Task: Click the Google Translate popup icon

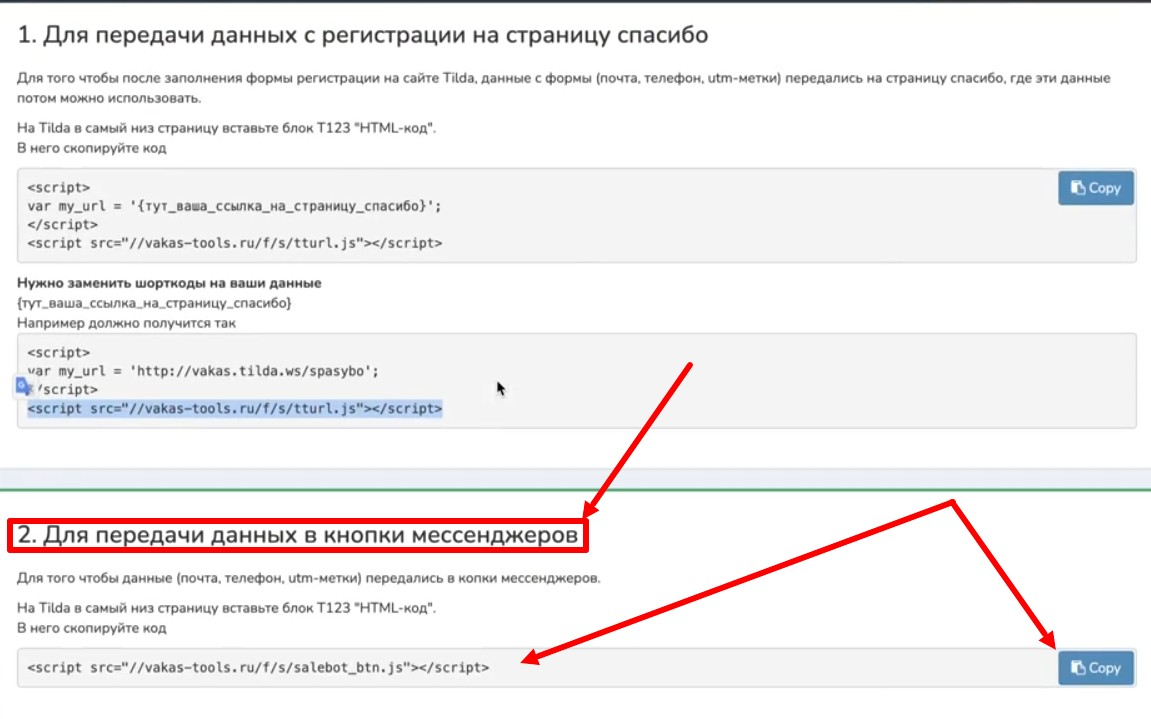Action: coord(23,386)
